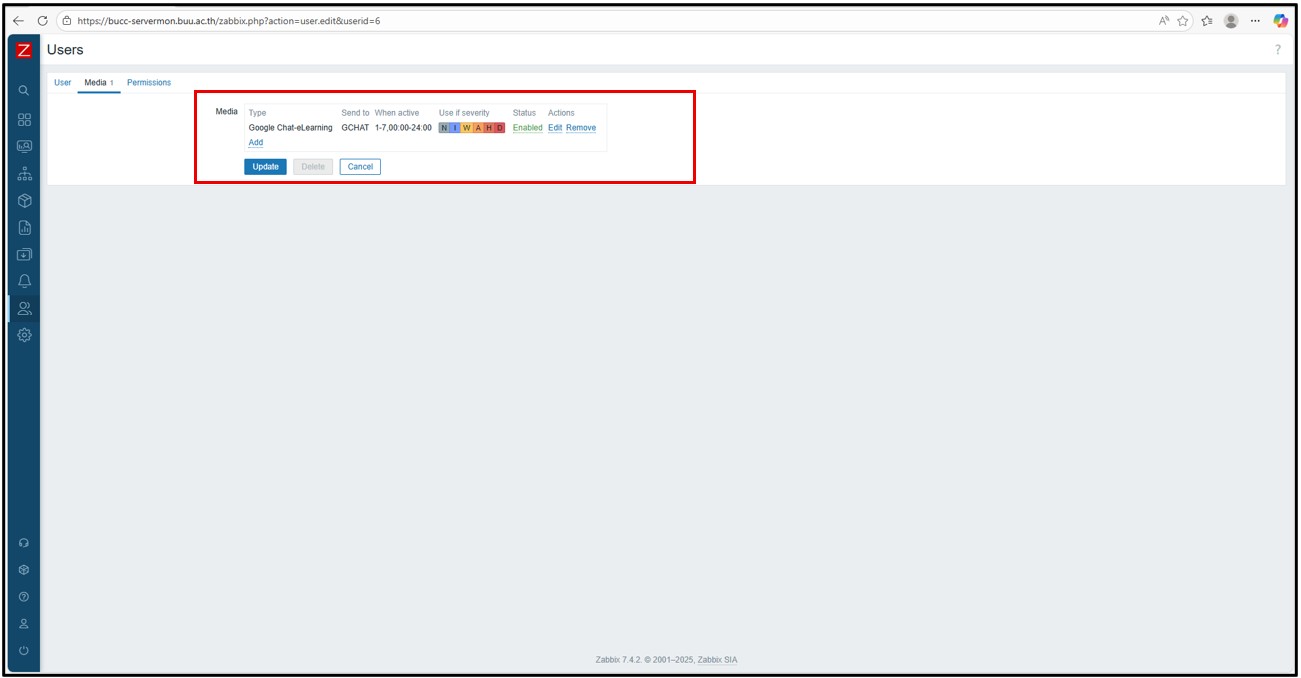This screenshot has width=1301, height=678.
Task: Open the Alerts bell icon
Action: 25,281
